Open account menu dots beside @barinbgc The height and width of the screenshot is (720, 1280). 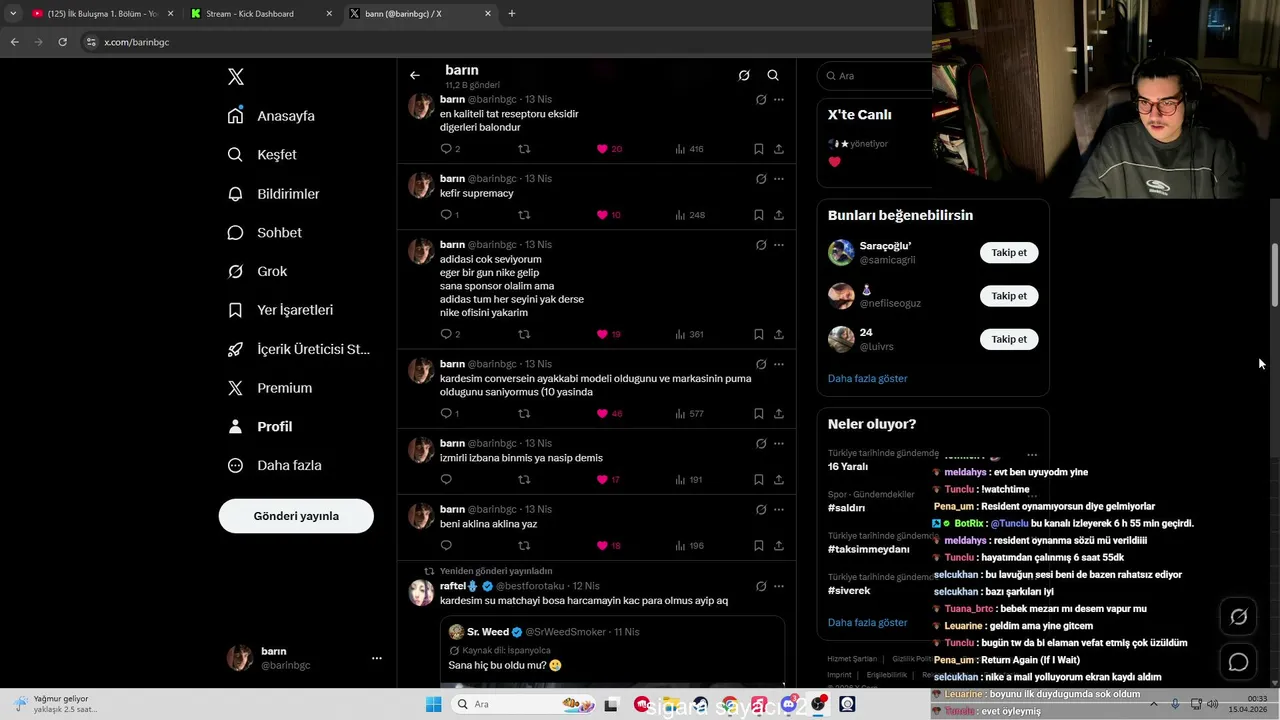click(377, 658)
